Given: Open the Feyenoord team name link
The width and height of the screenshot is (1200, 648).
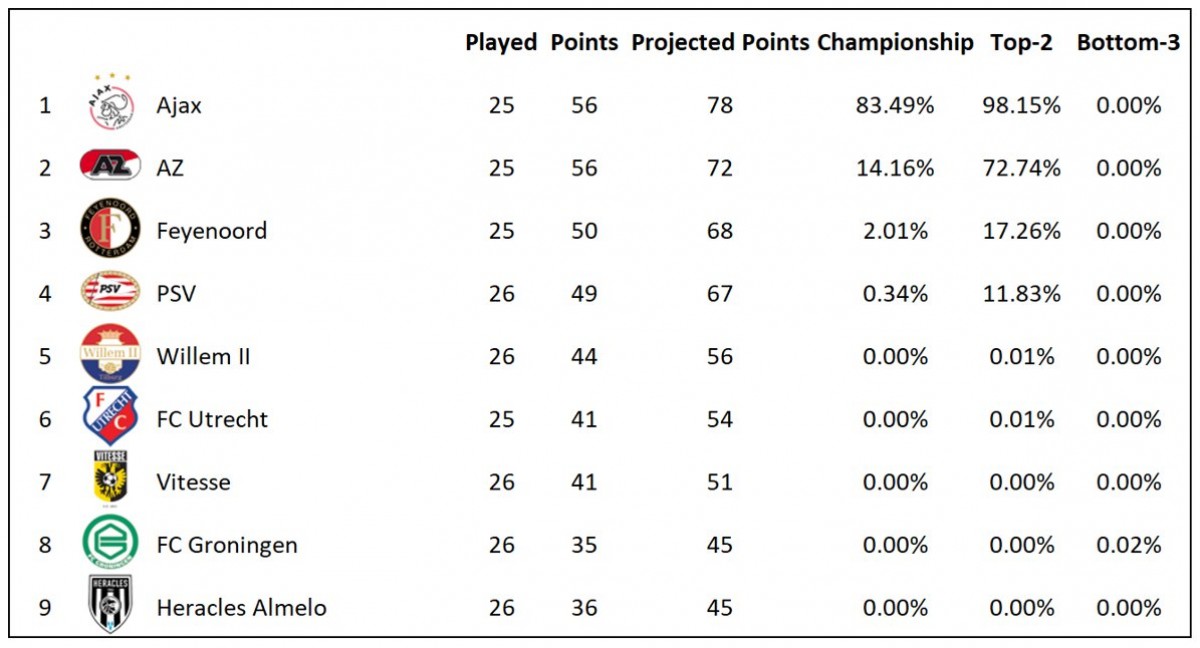Looking at the screenshot, I should coord(212,231).
